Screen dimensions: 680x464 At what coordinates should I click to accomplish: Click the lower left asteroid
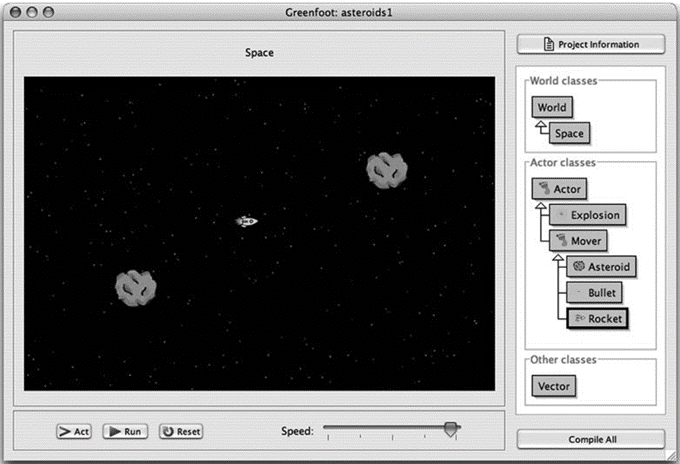134,288
